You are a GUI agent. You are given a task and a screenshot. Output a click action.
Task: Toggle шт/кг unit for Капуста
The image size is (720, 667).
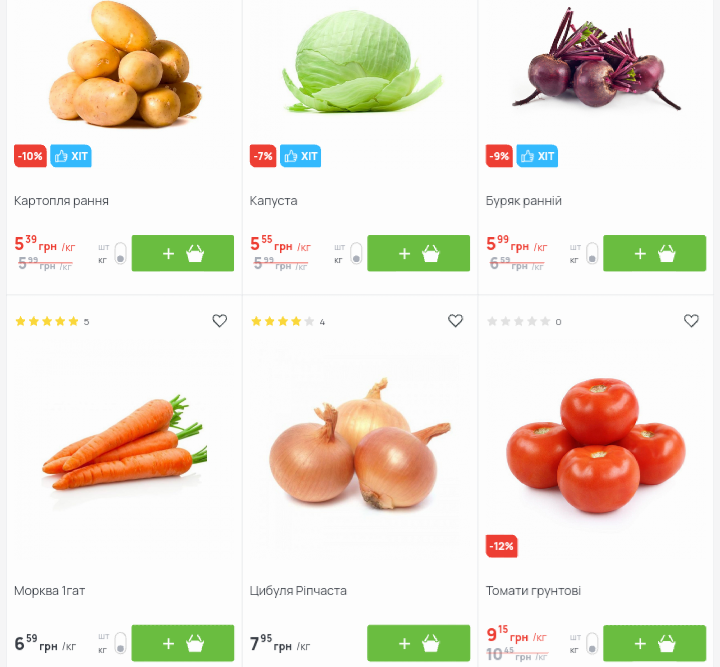pyautogui.click(x=356, y=253)
